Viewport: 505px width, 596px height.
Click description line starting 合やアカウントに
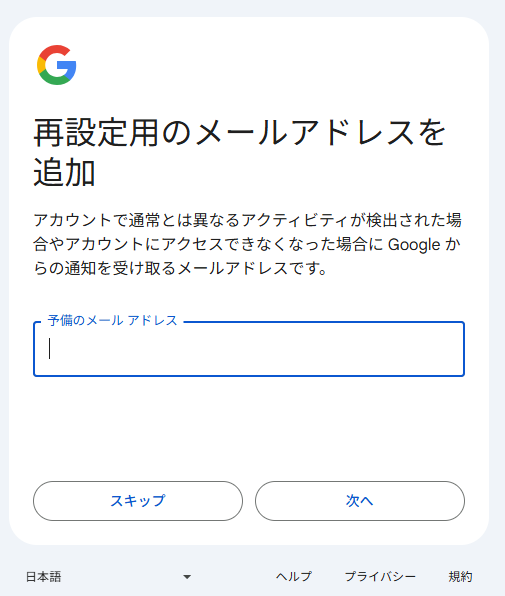click(x=247, y=244)
